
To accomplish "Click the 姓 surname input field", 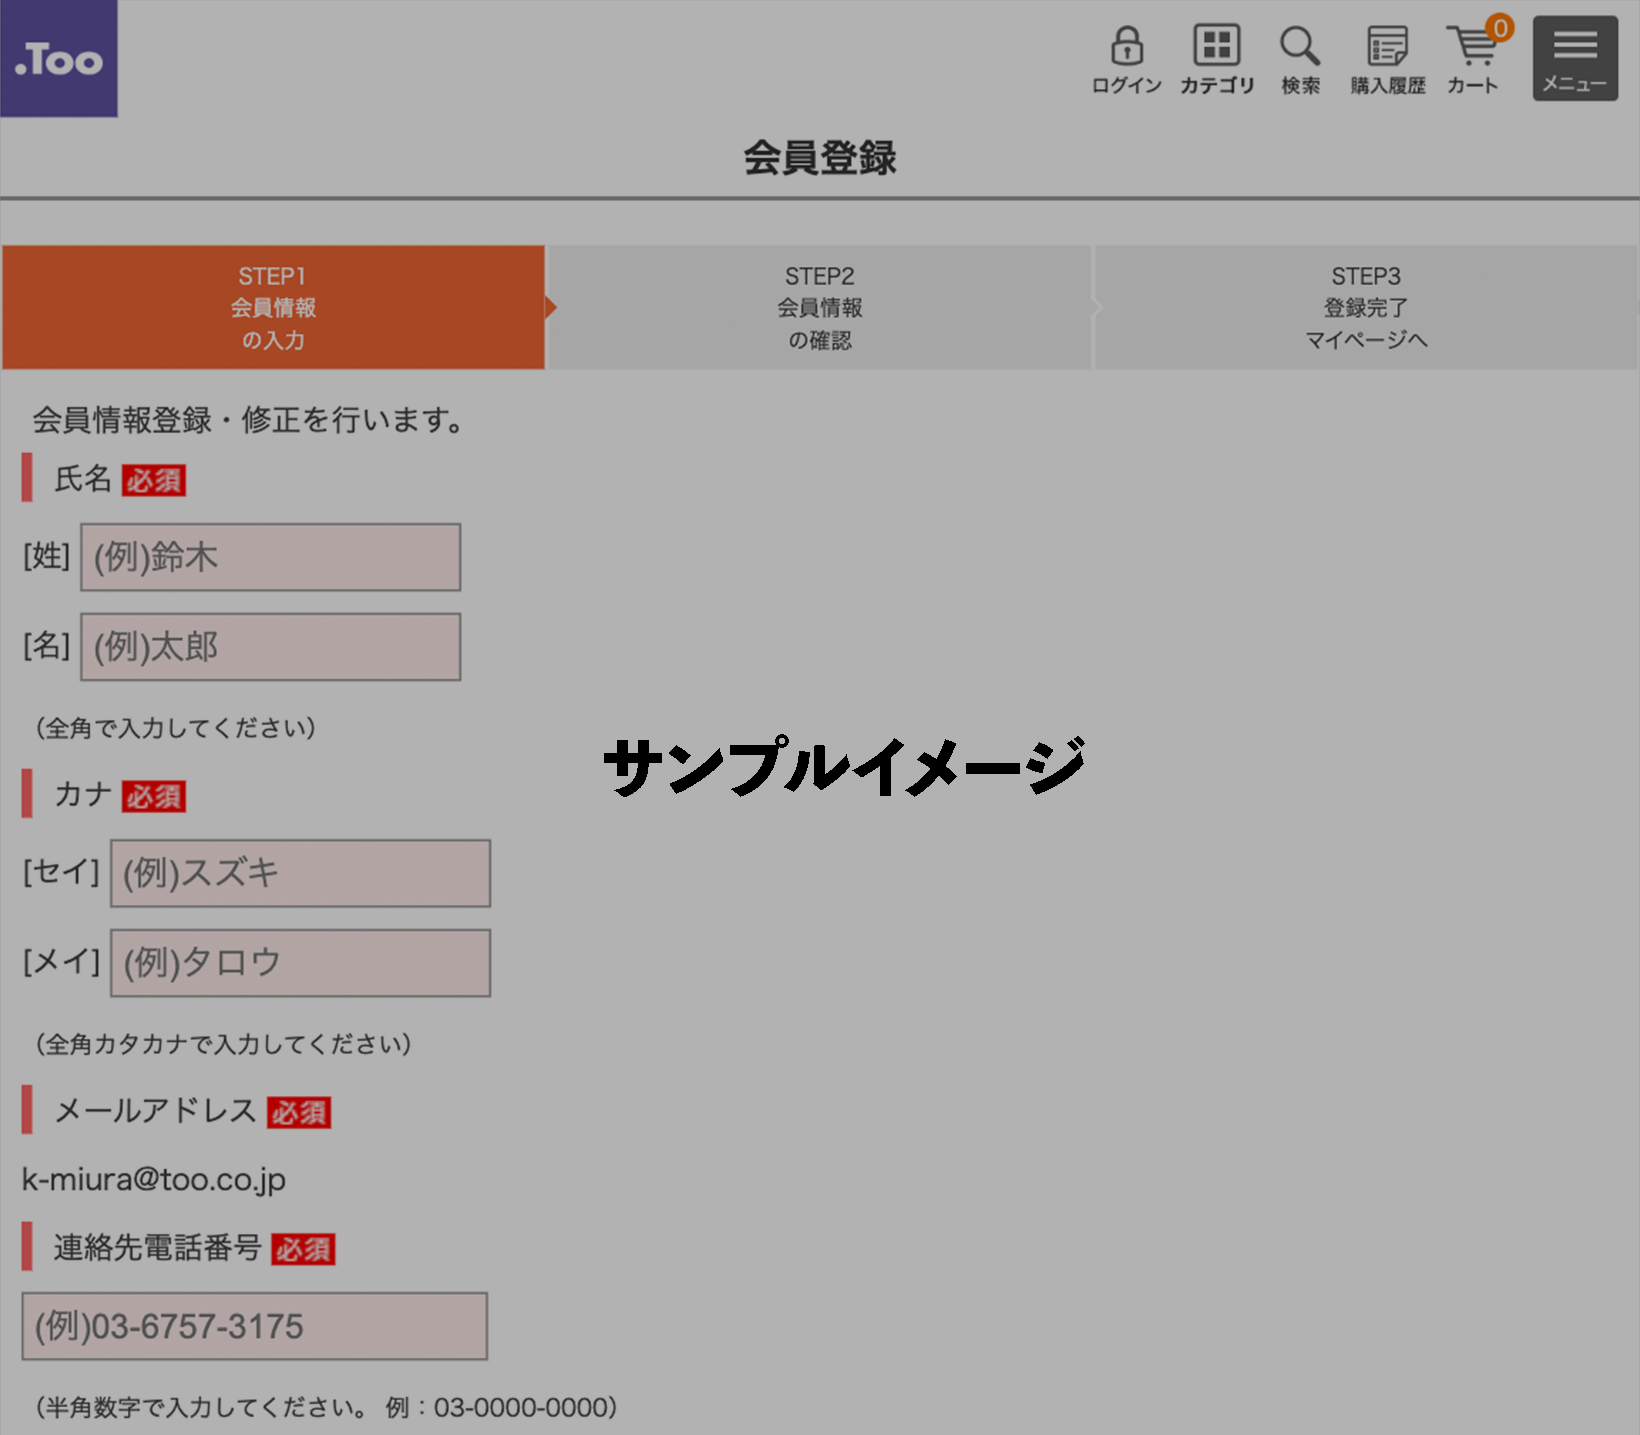I will point(270,557).
